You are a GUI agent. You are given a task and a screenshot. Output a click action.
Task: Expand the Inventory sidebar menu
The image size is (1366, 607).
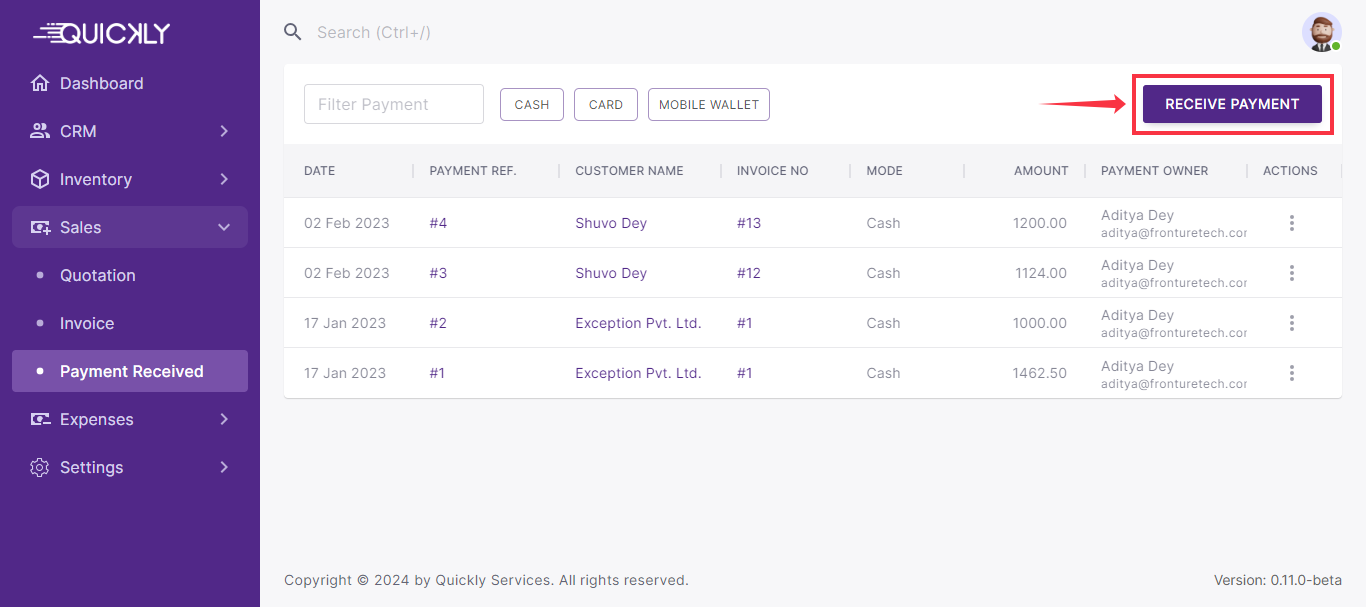(130, 179)
